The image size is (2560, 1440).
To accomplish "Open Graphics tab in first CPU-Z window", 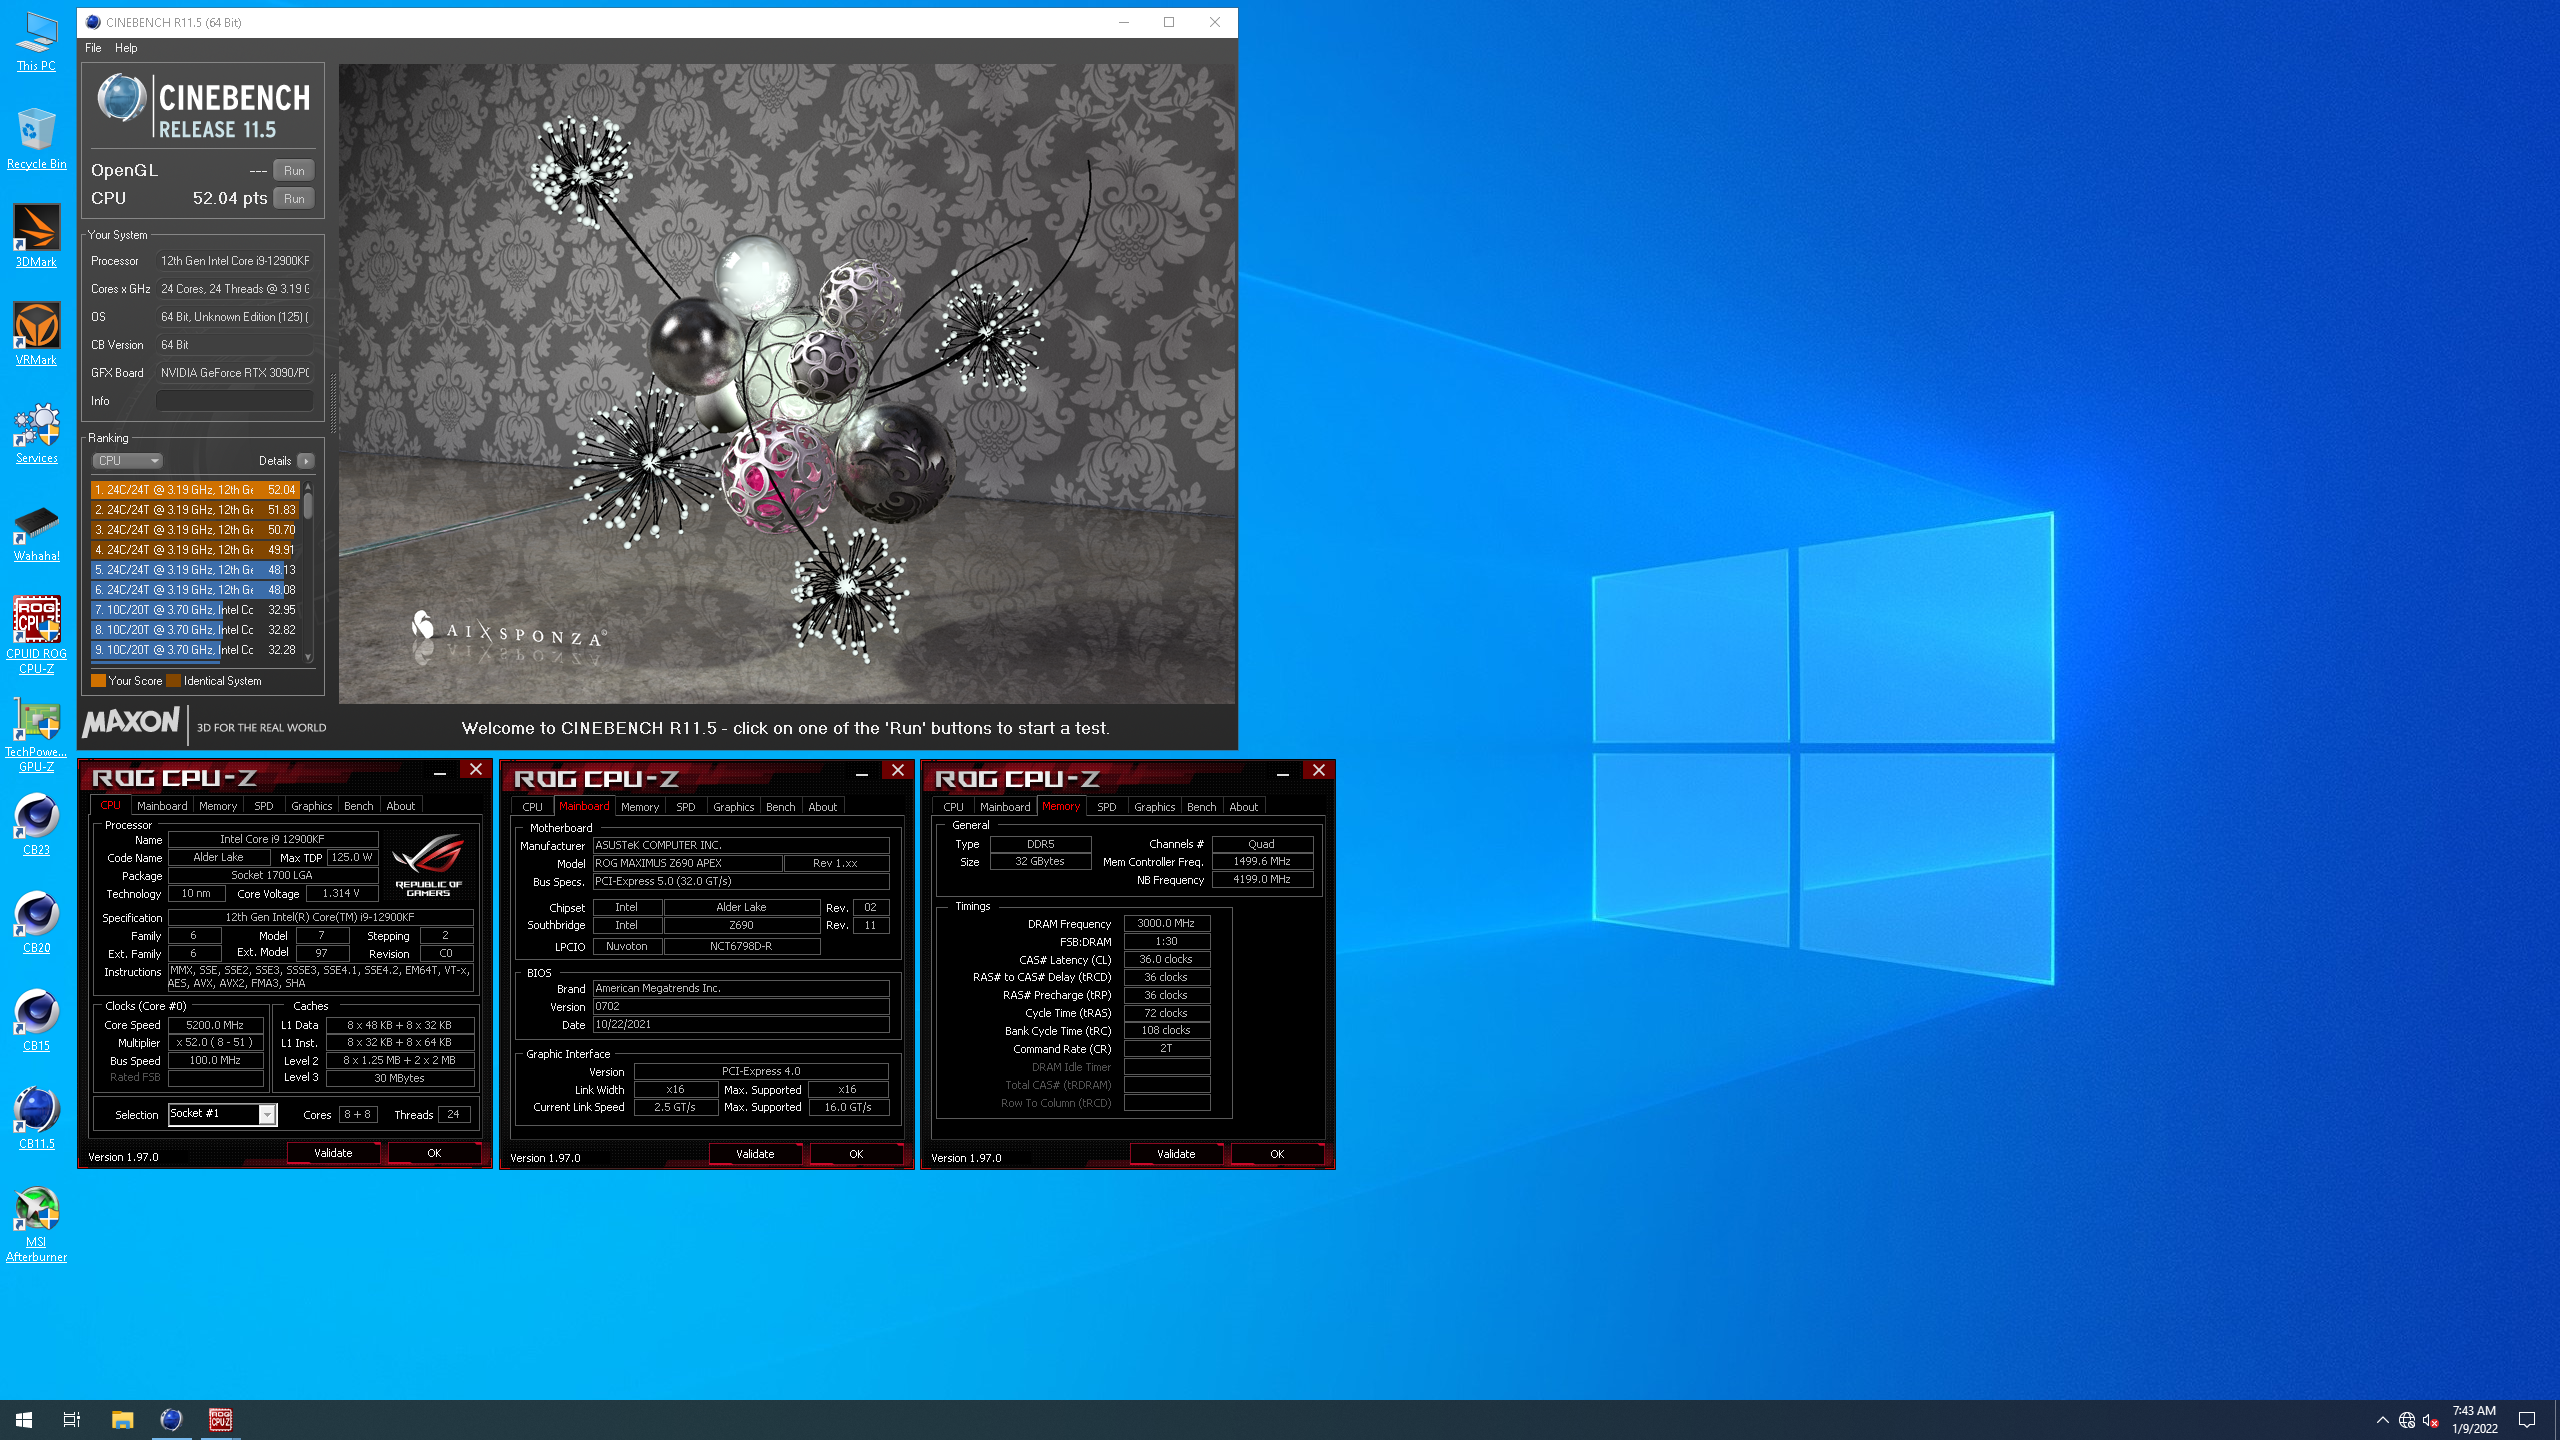I will coord(312,806).
